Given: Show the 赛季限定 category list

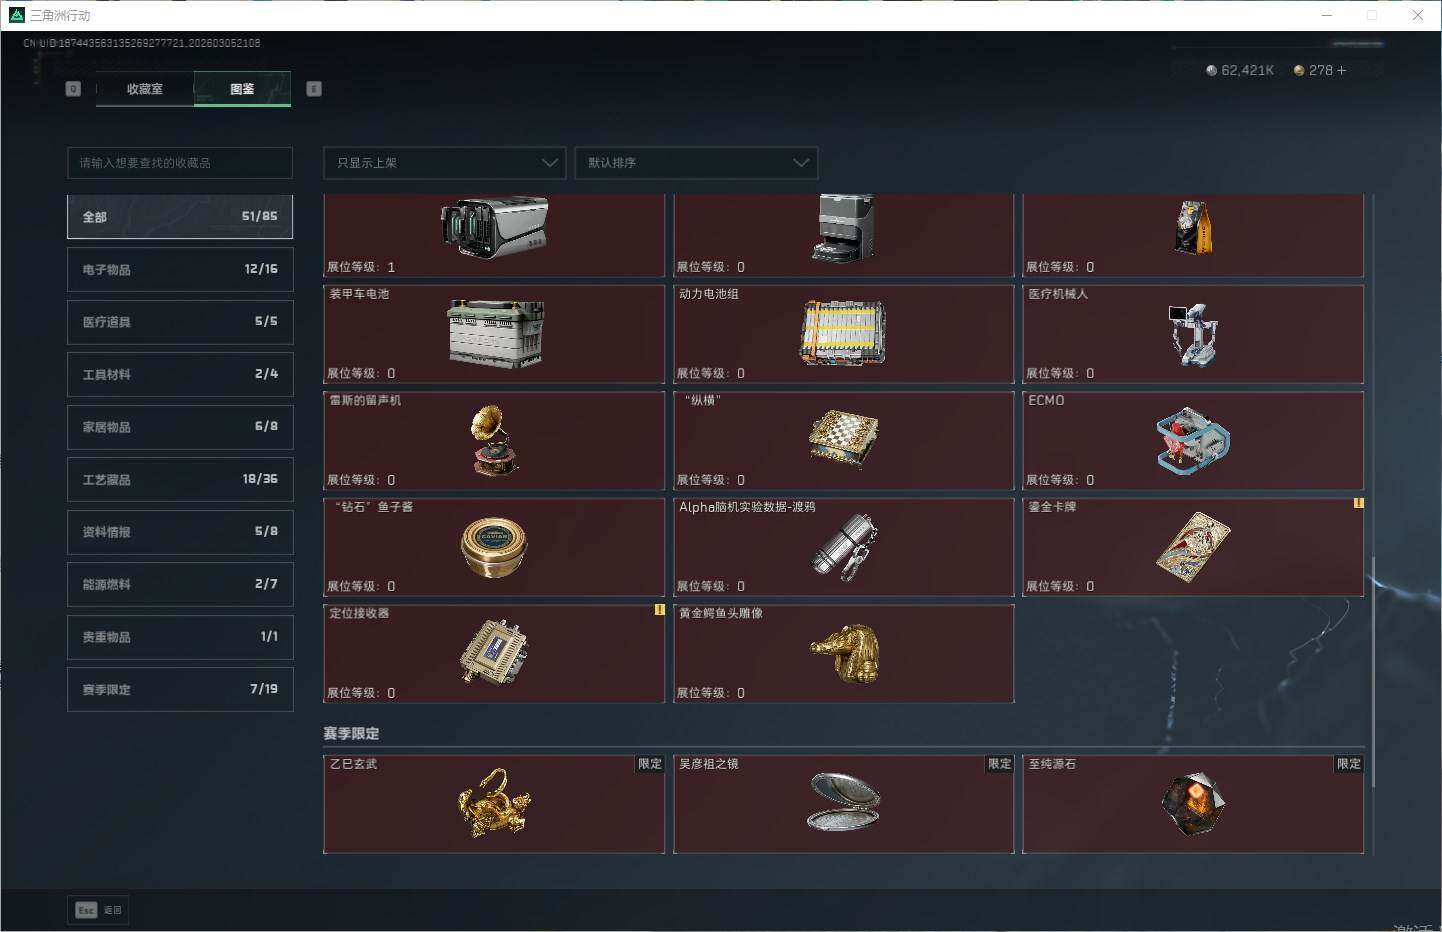Looking at the screenshot, I should click(x=180, y=689).
